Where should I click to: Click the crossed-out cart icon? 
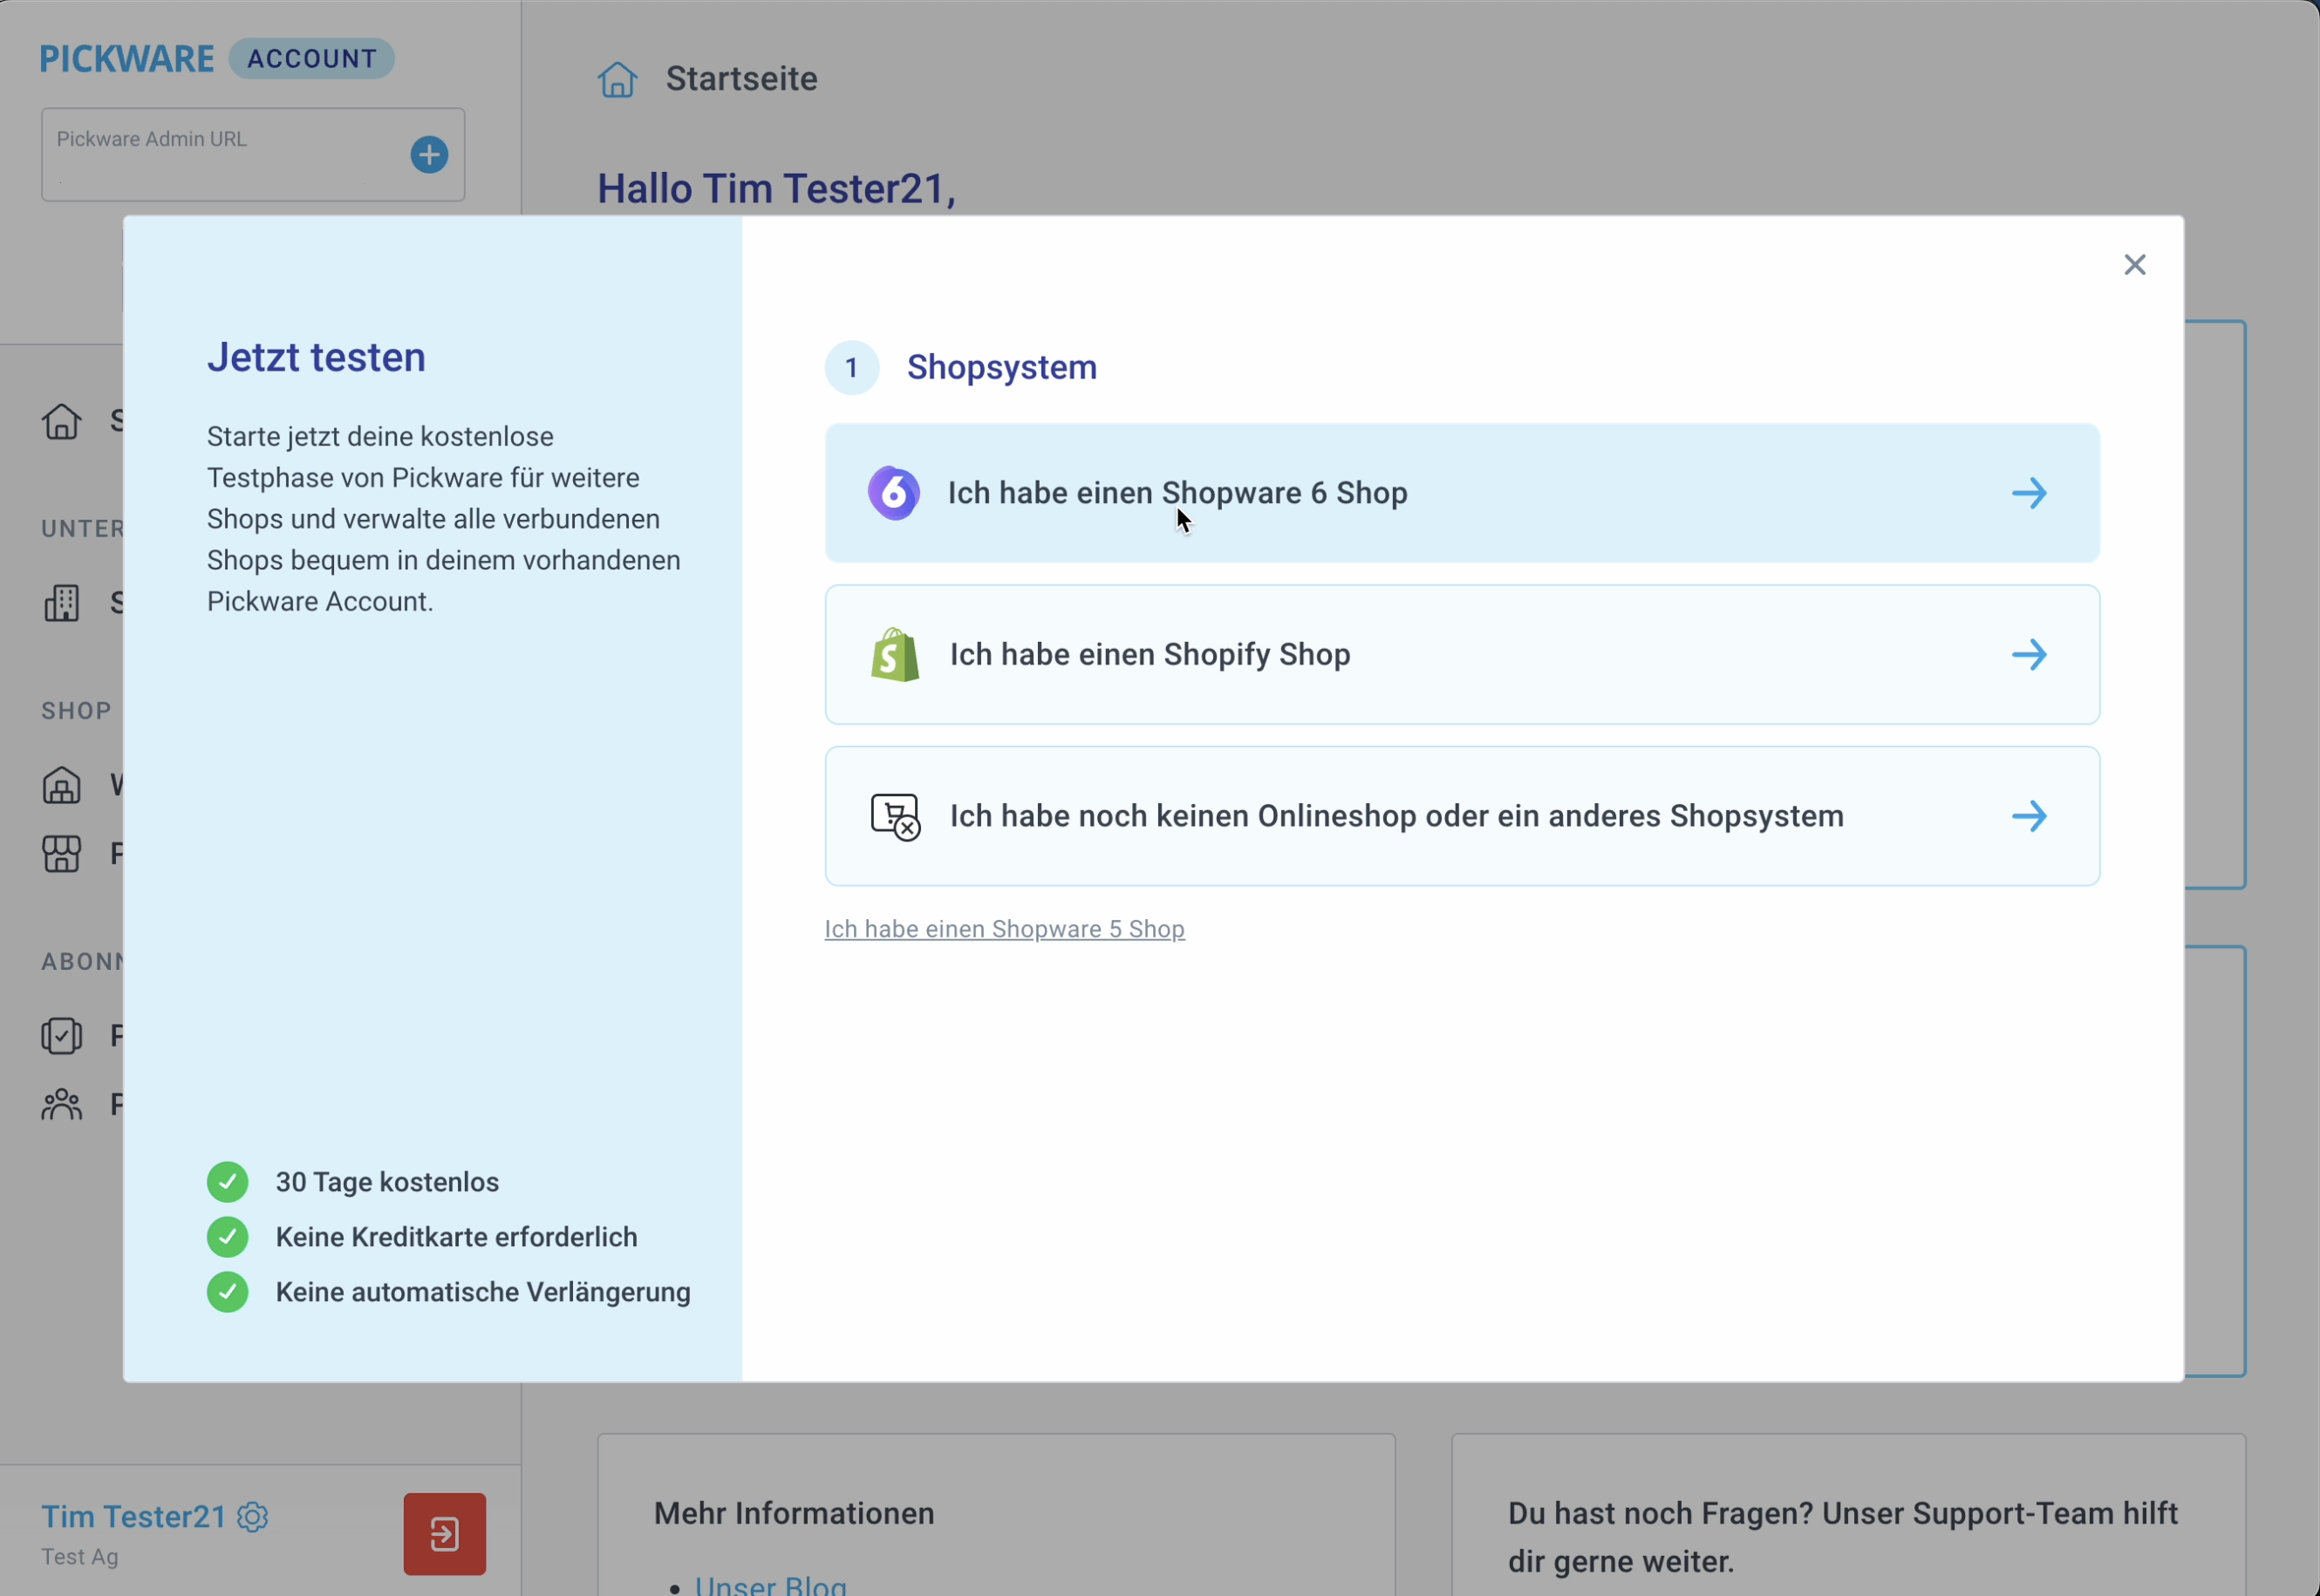tap(895, 816)
